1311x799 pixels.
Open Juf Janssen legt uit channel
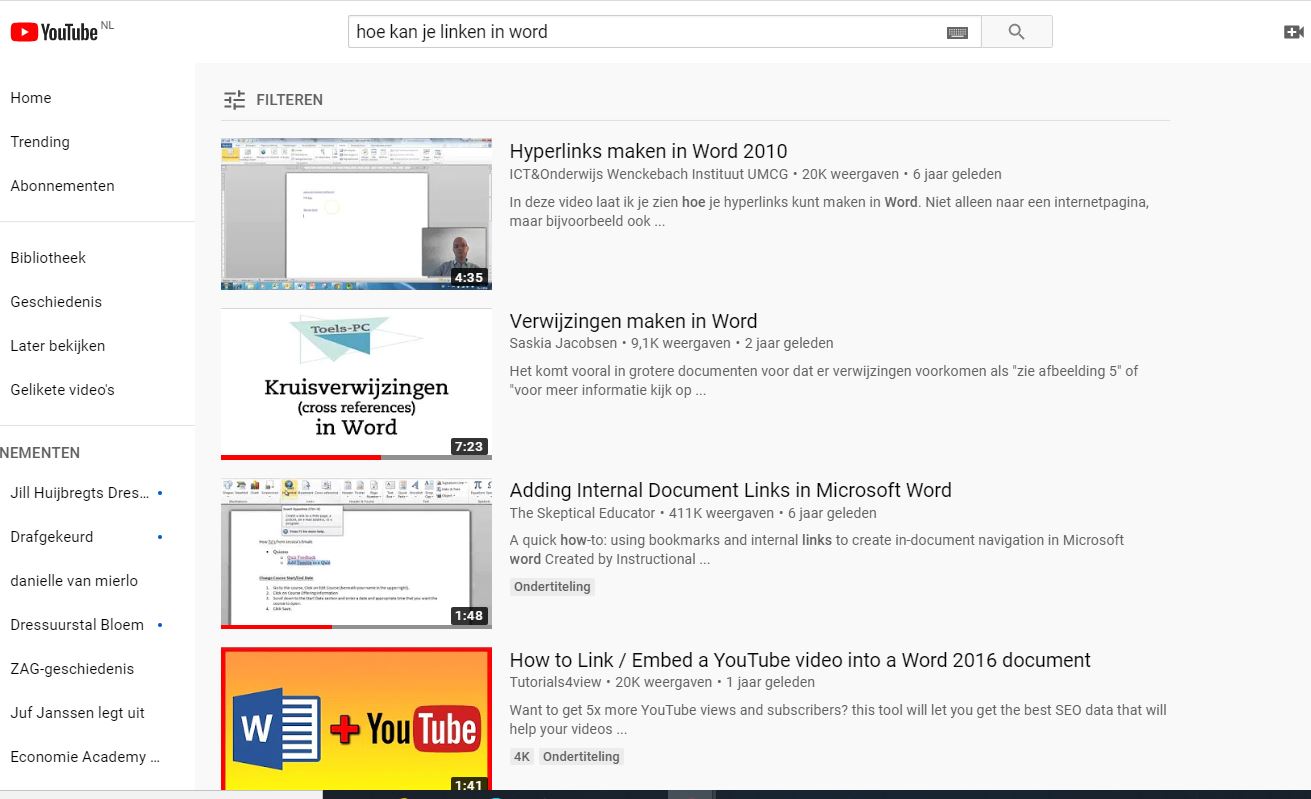(77, 713)
